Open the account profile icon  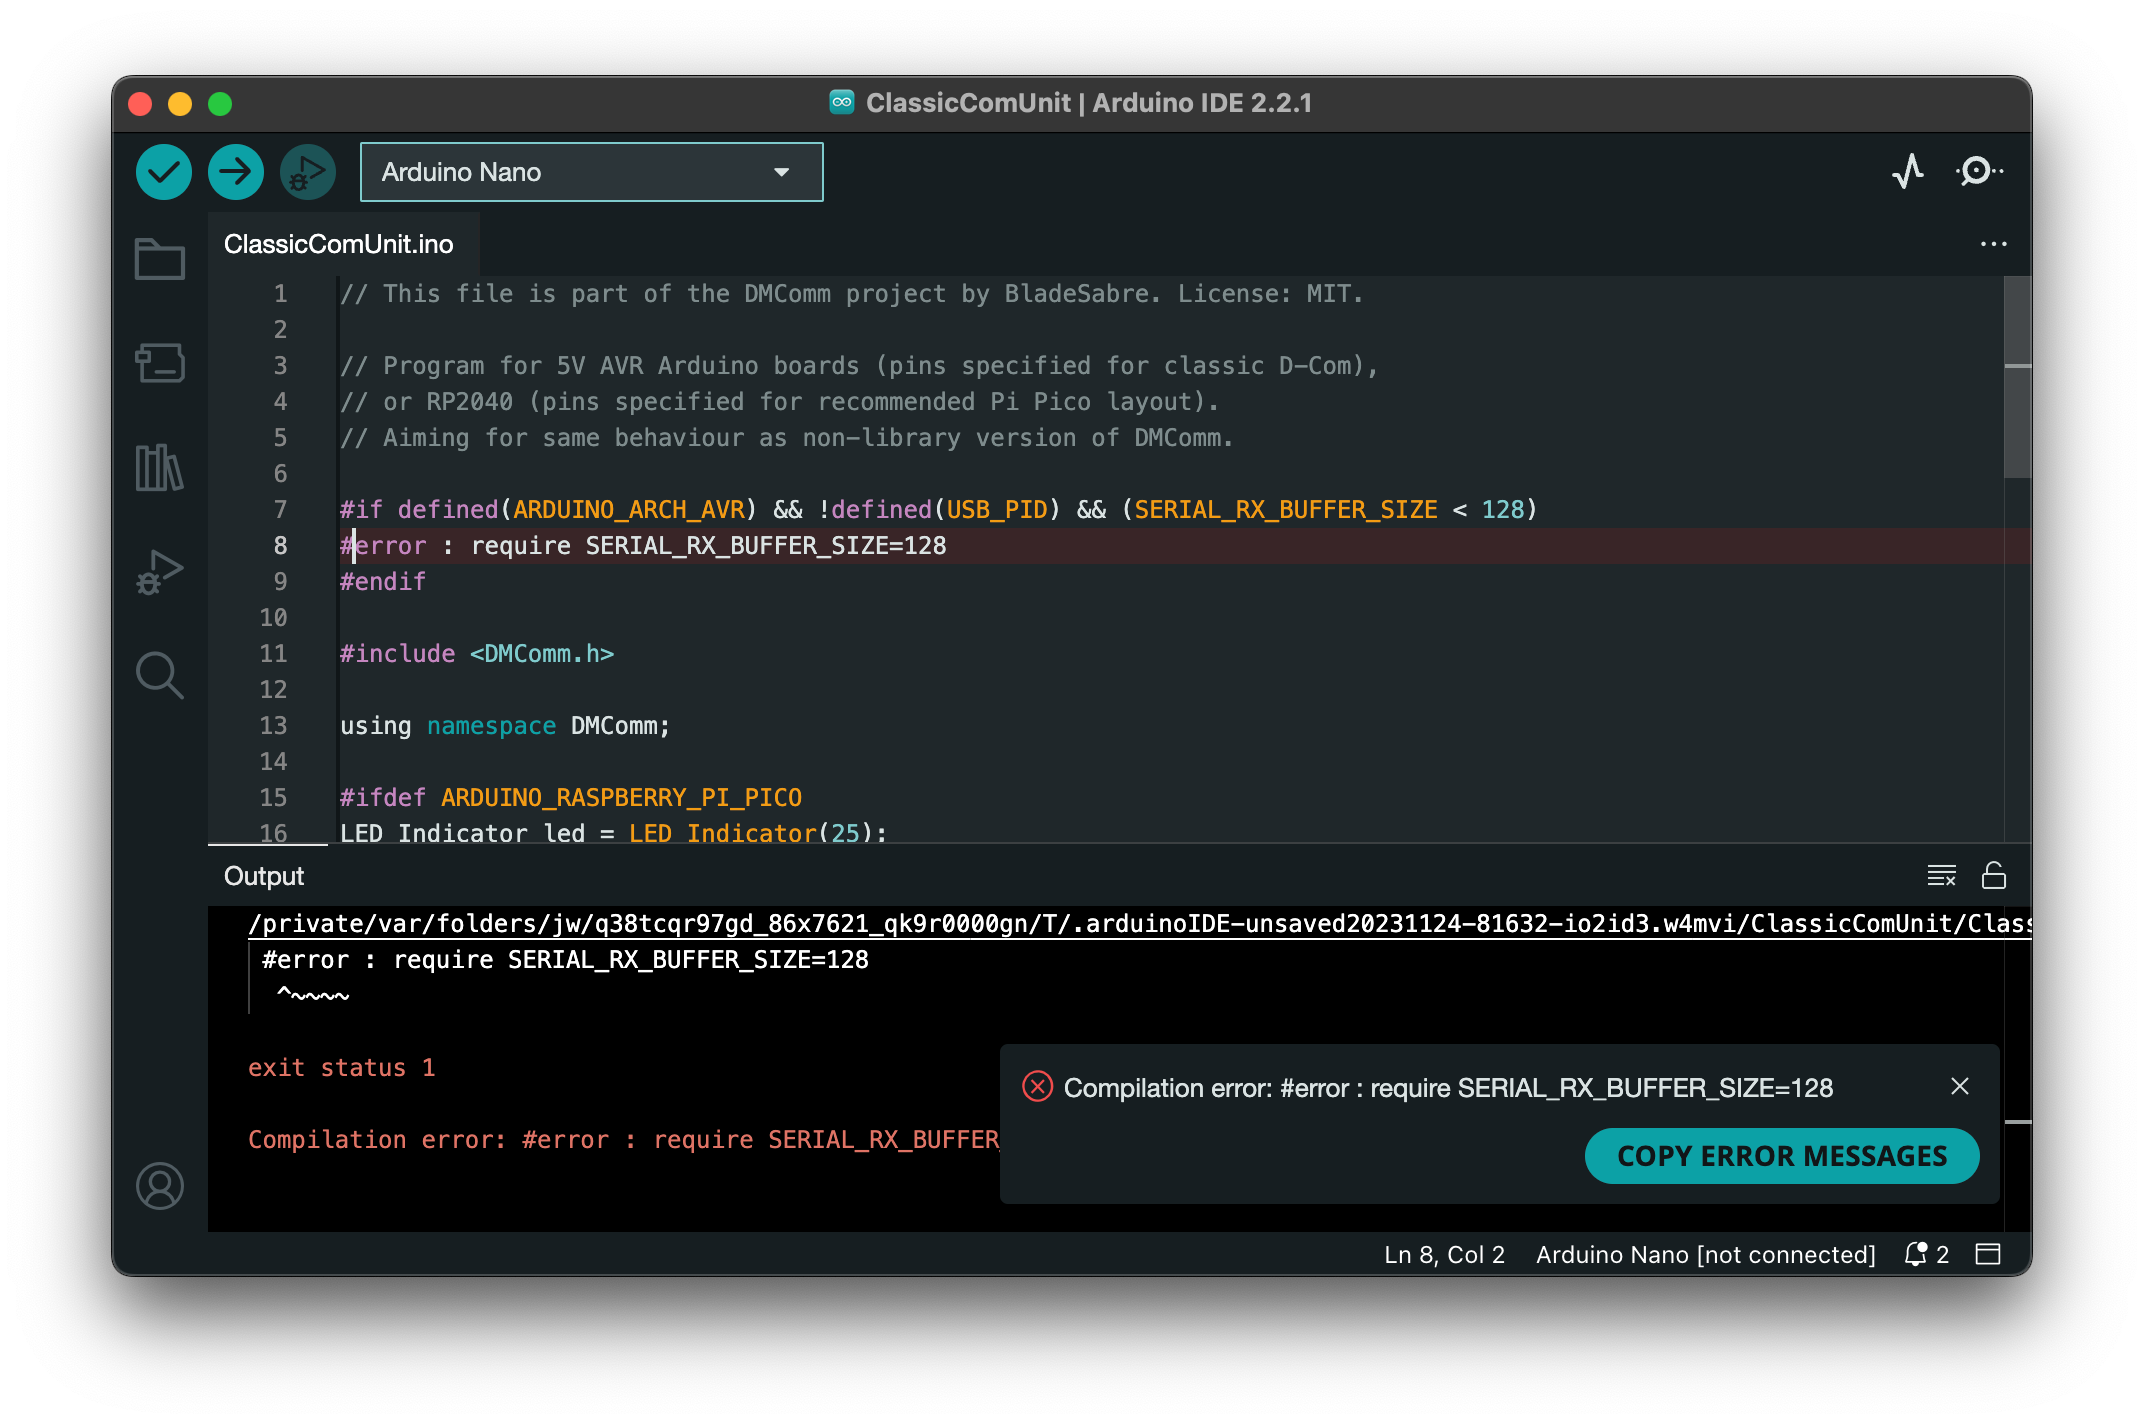tap(160, 1186)
